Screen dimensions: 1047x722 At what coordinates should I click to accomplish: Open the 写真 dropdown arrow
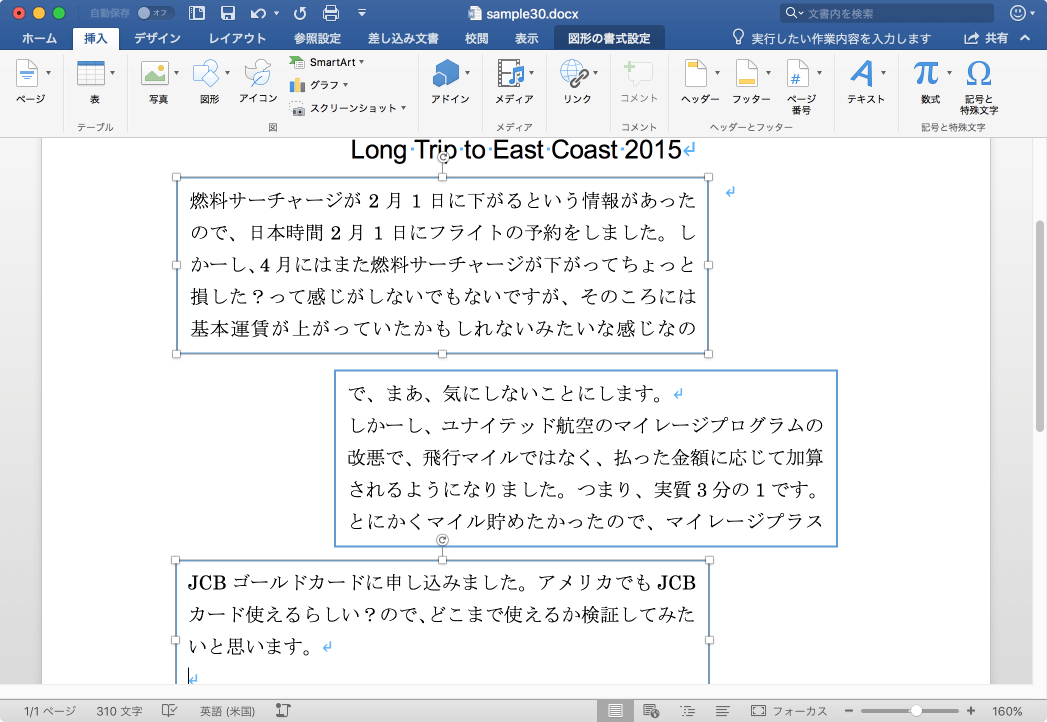pos(176,72)
